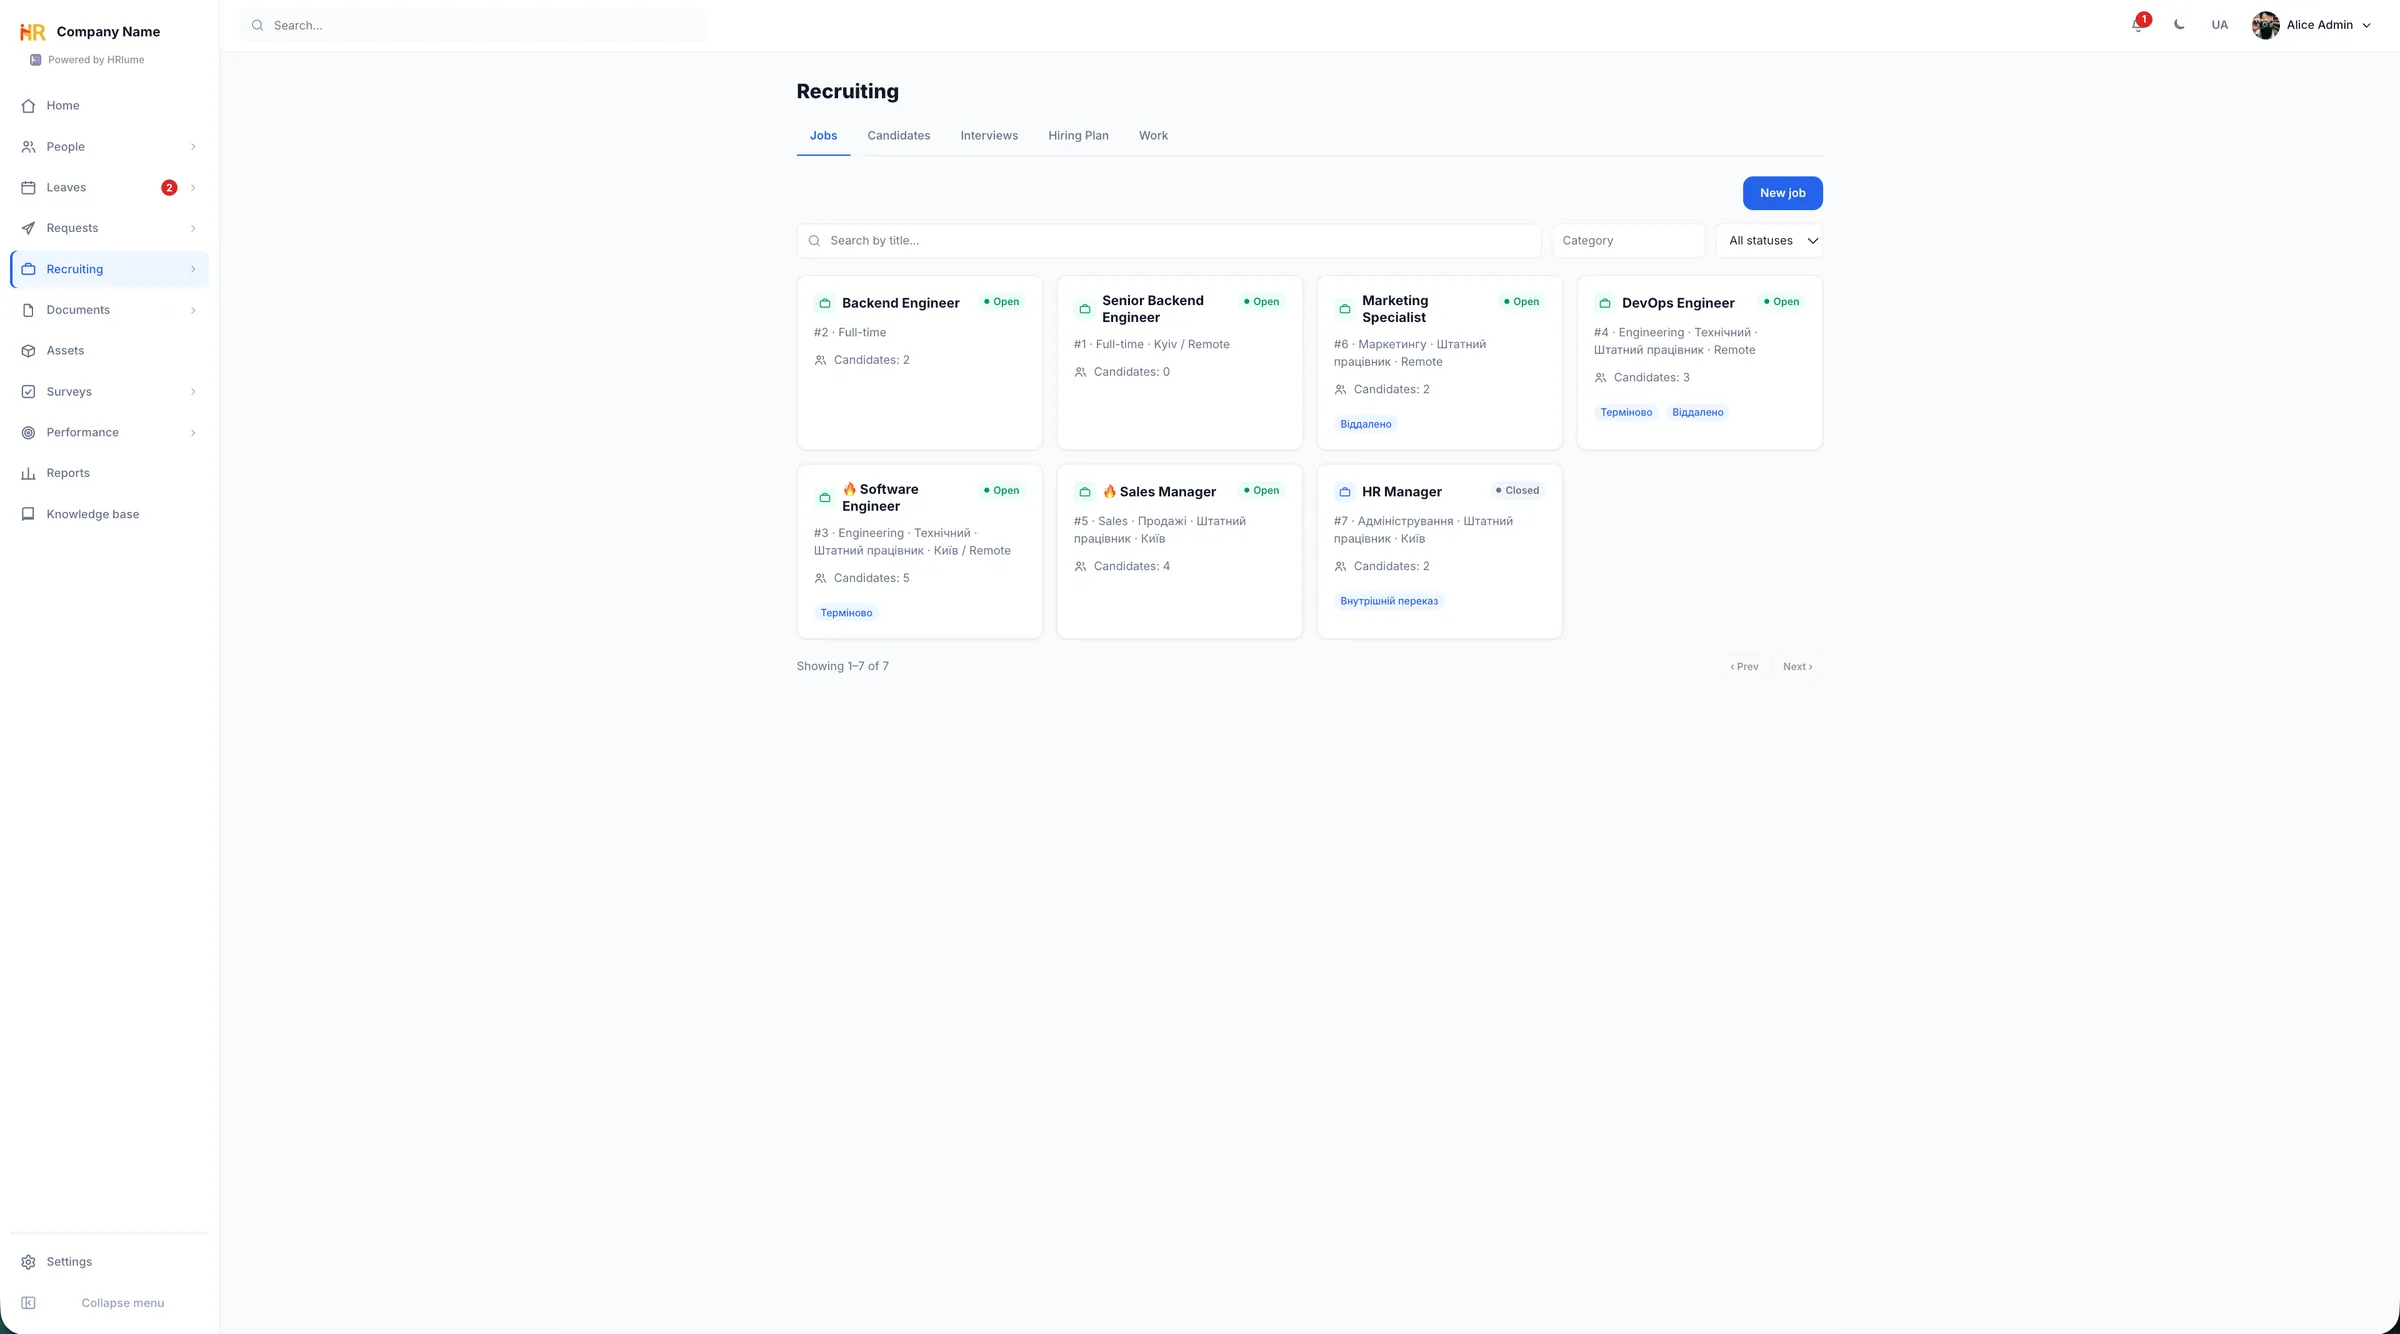Image resolution: width=2400 pixels, height=1334 pixels.
Task: Click the HR Manager job briefcase icon
Action: 1344,492
